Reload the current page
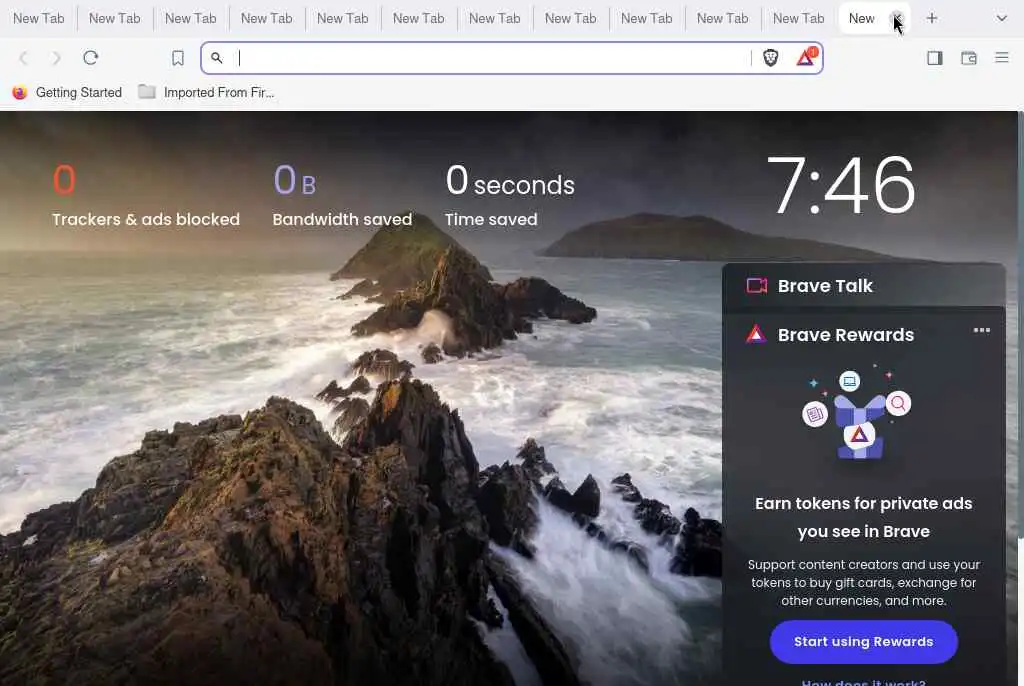The width and height of the screenshot is (1024, 686). tap(90, 57)
